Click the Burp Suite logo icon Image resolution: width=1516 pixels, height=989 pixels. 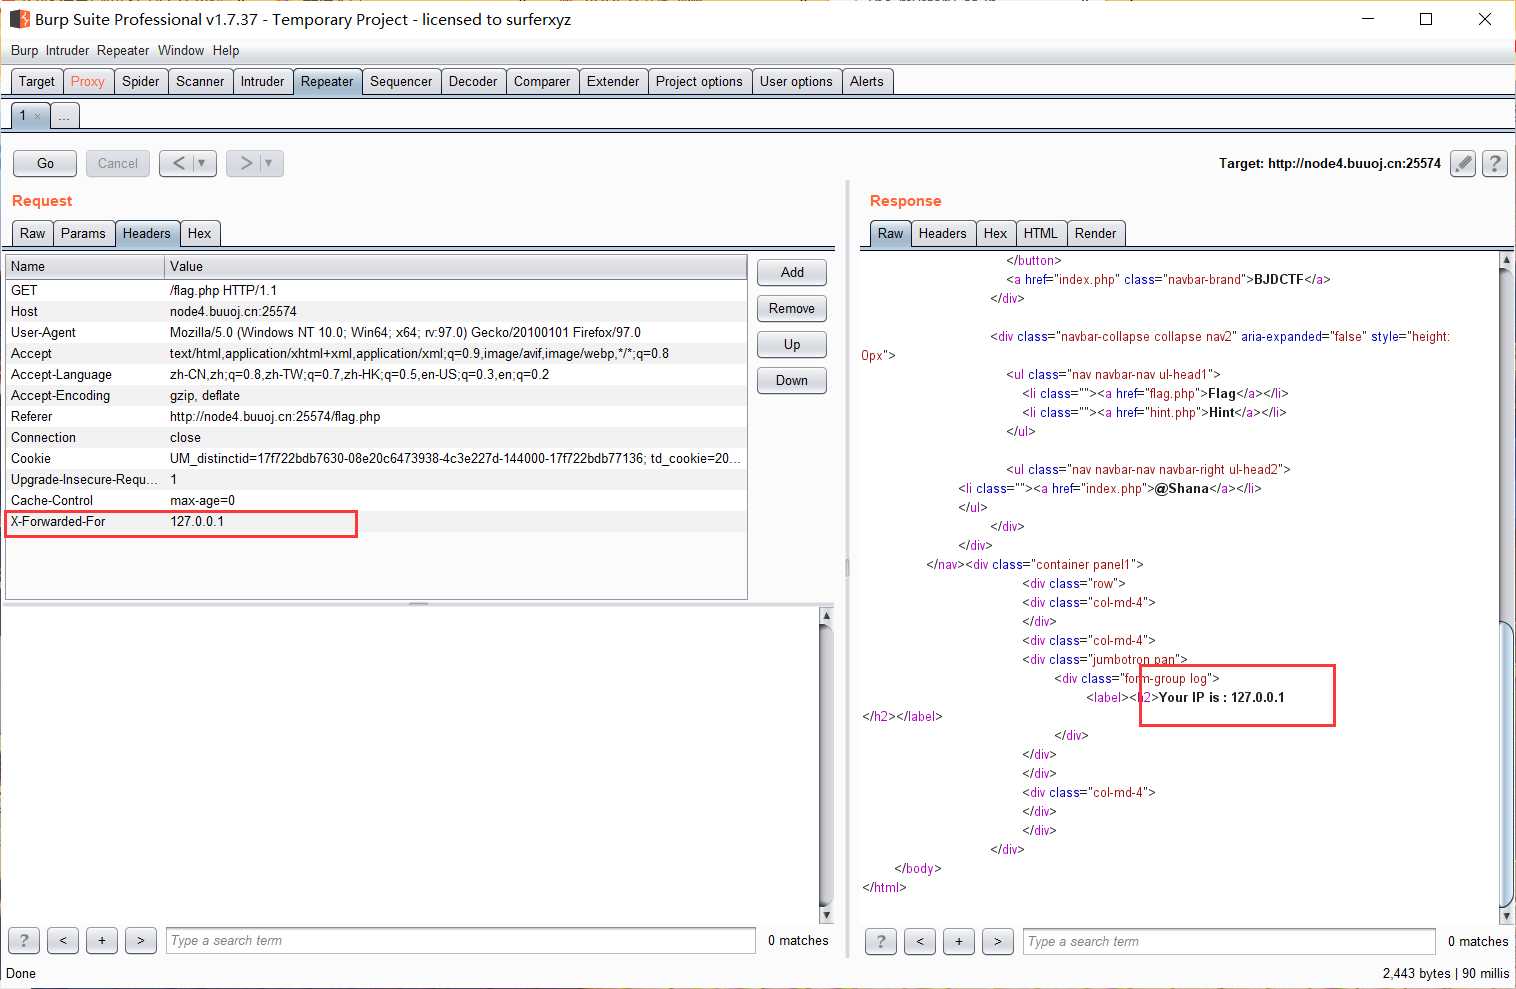(19, 19)
